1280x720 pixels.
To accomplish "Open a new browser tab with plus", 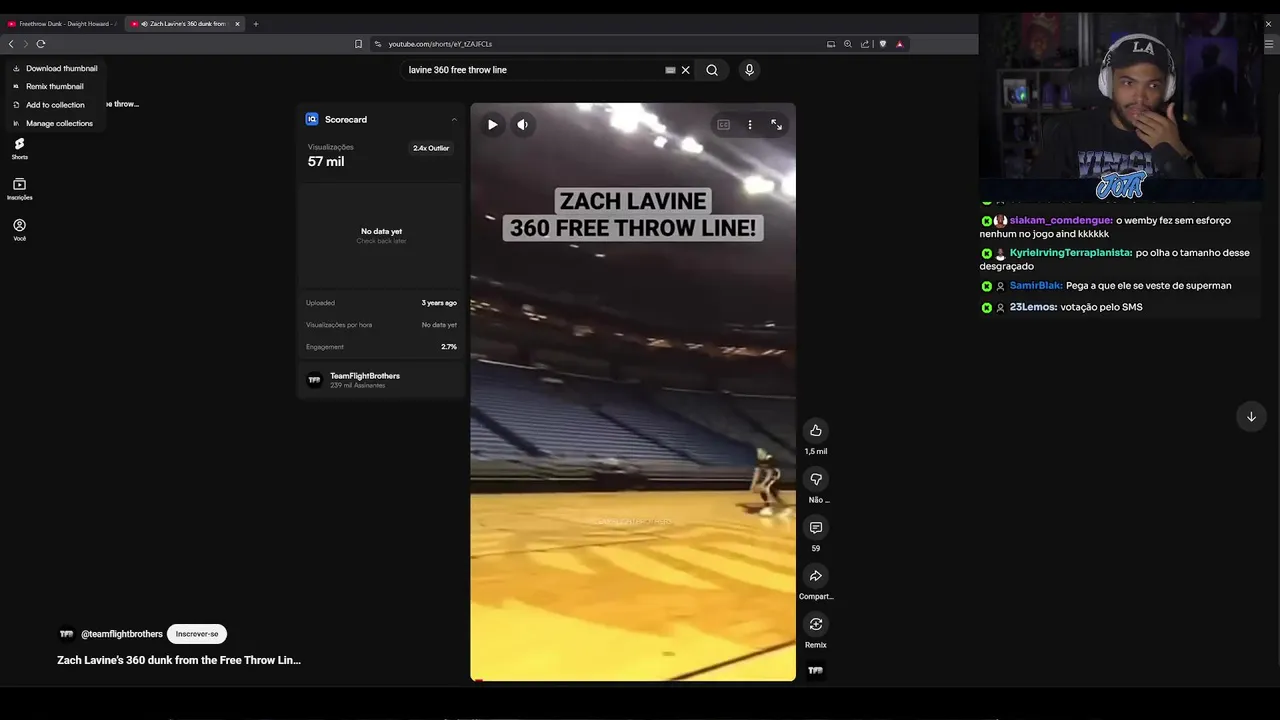I will pos(255,24).
